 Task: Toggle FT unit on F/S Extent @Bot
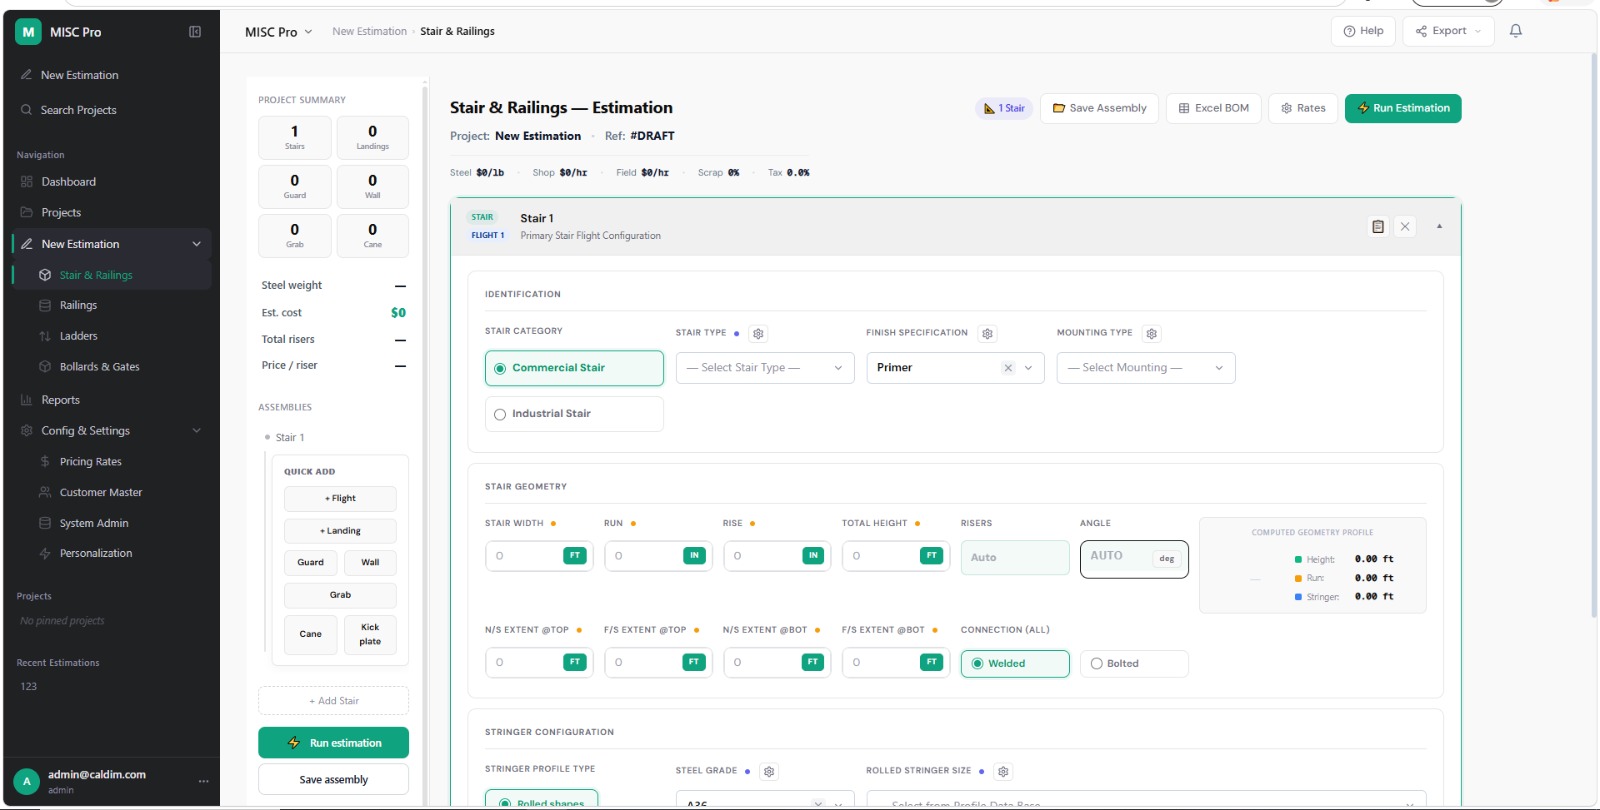pos(932,662)
